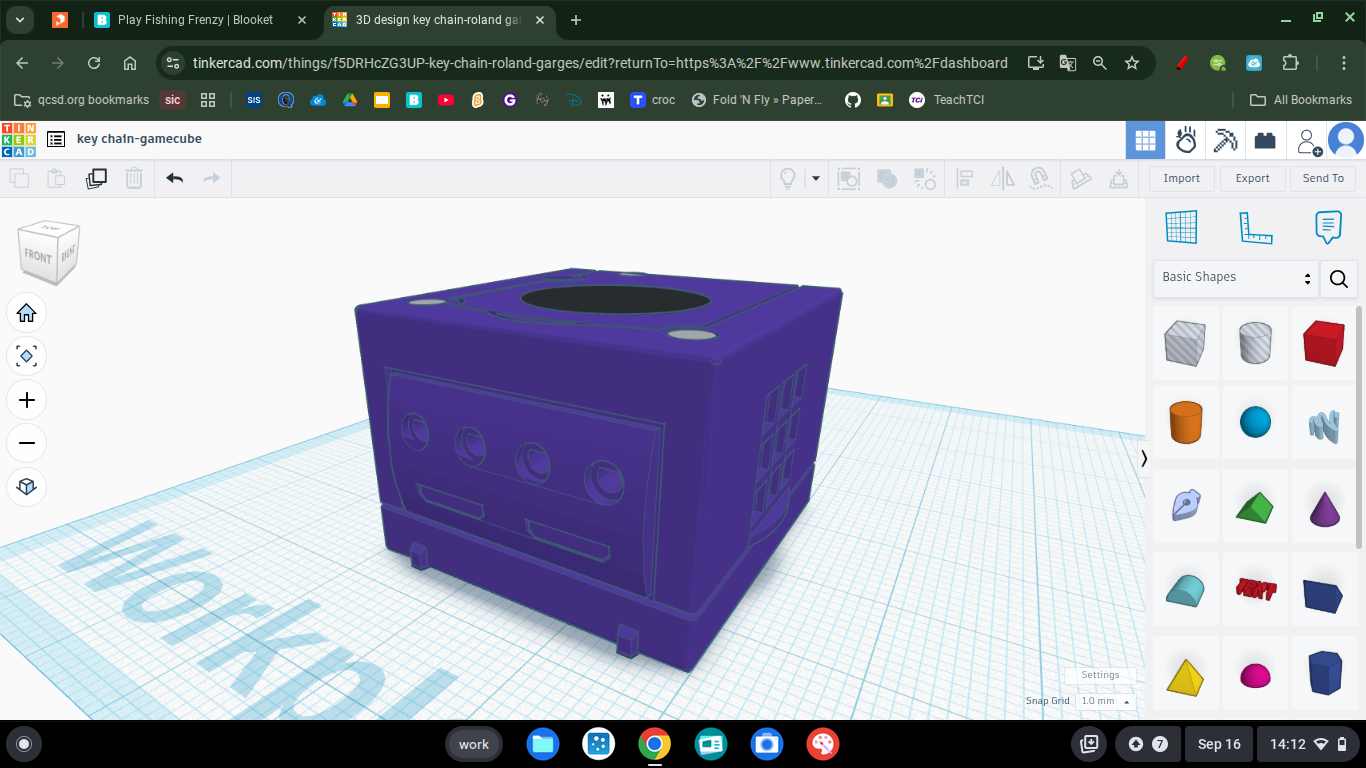Invite a collaborator with the add-person icon
The image size is (1366, 768).
[1308, 141]
